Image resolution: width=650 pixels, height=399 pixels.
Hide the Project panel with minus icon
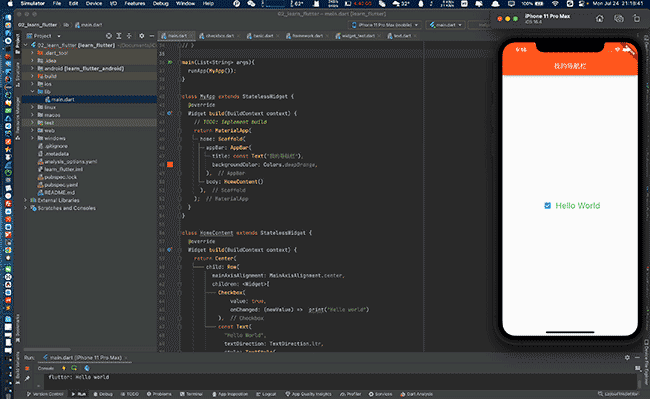click(x=152, y=36)
